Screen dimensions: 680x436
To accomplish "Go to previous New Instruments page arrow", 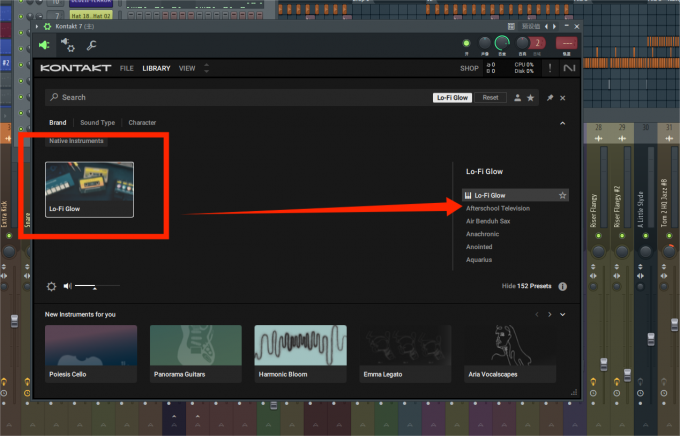I will click(537, 315).
